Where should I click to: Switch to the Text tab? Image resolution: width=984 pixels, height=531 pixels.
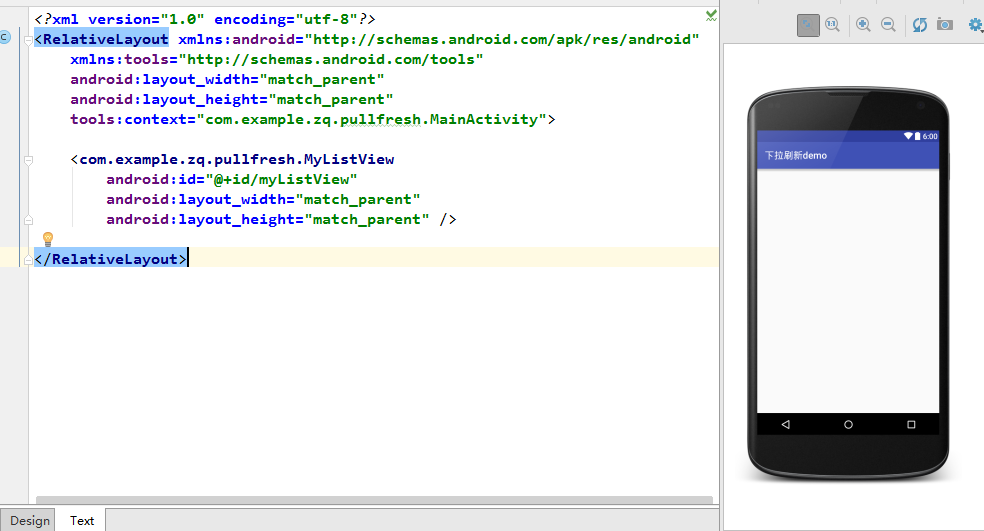tap(82, 520)
